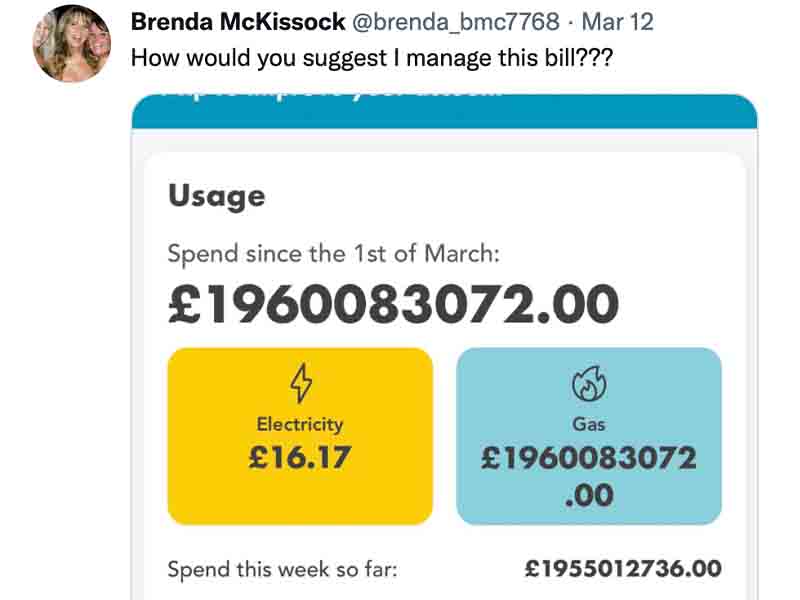Click the gas amount £1960083072.00
800x600 pixels.
589,476
